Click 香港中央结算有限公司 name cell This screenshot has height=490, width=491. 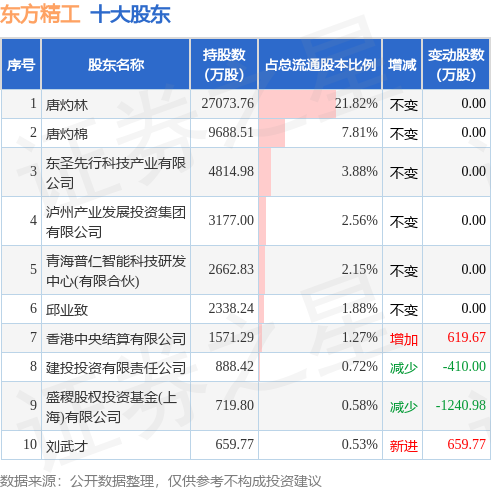coord(116,339)
